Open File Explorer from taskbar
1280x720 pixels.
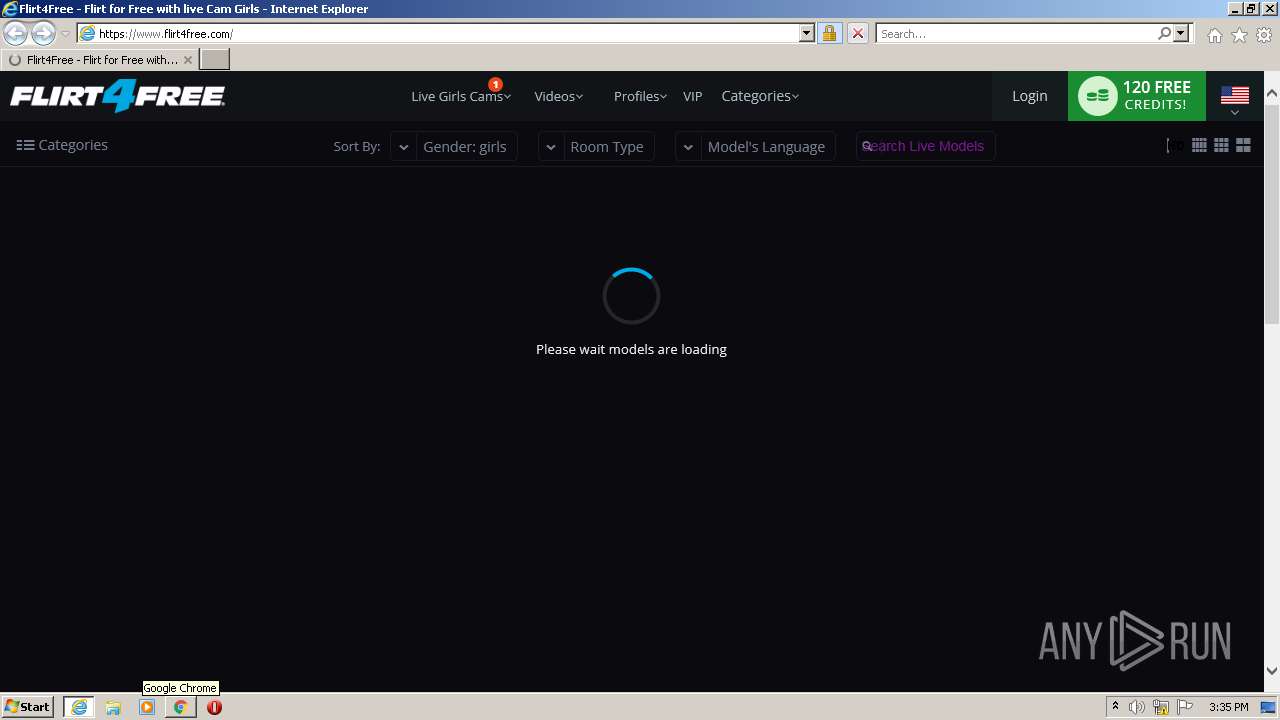pos(113,707)
